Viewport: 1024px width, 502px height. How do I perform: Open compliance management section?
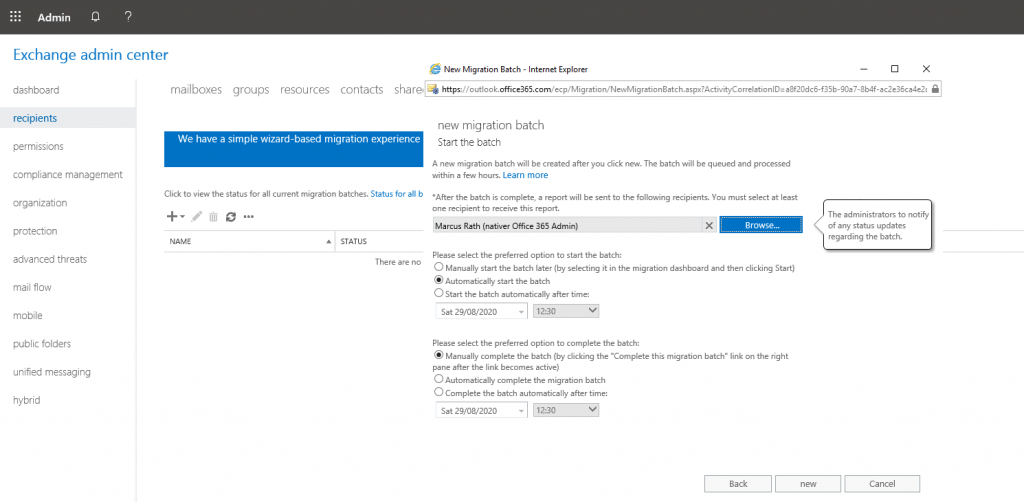(x=67, y=174)
